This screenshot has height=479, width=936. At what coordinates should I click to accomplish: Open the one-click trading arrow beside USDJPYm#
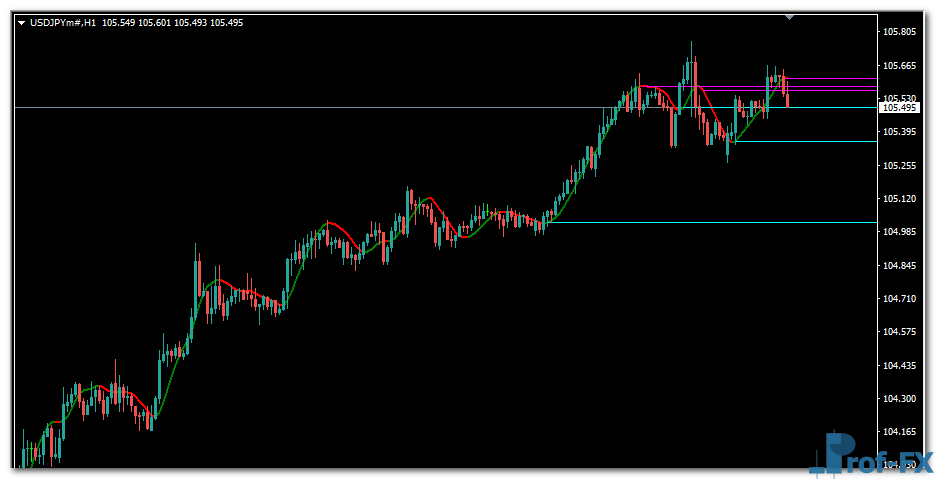(x=22, y=22)
